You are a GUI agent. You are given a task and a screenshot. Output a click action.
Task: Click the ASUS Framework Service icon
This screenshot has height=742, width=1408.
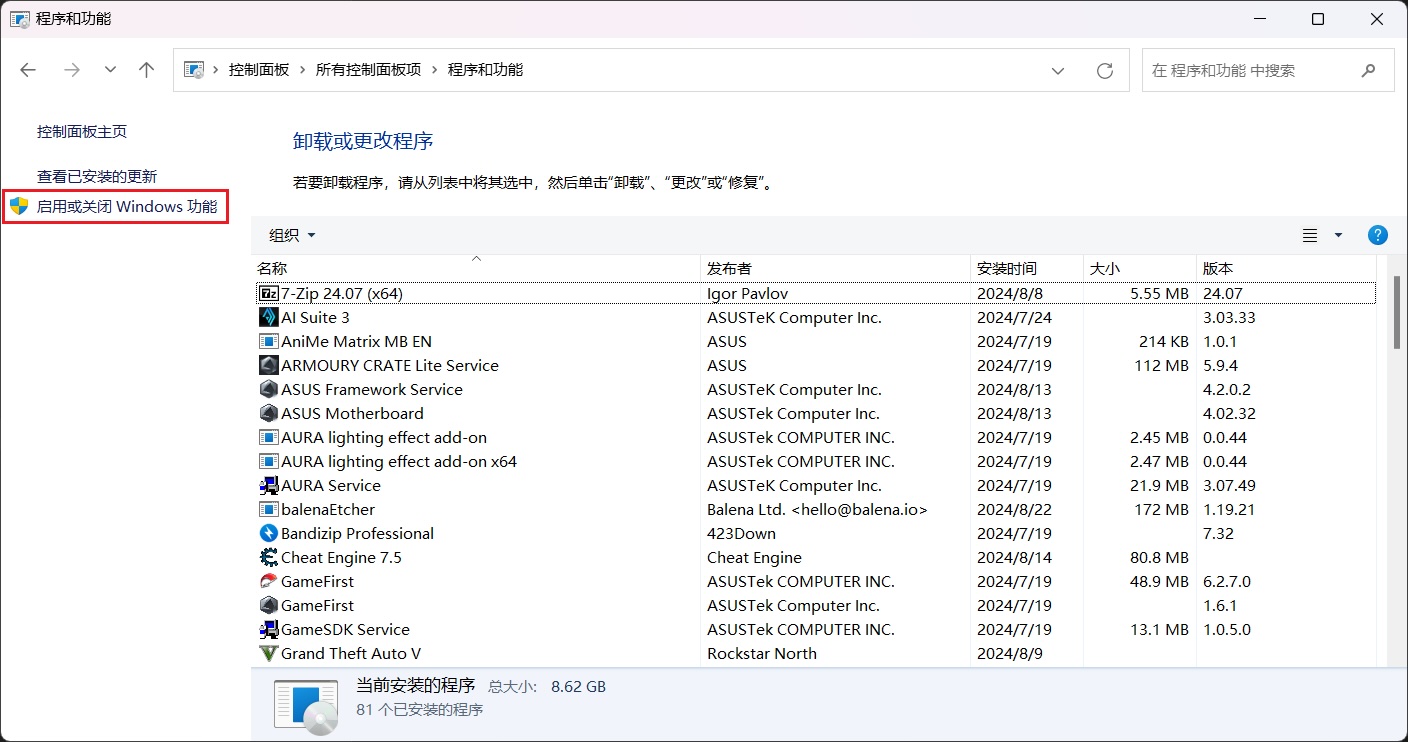coord(268,389)
